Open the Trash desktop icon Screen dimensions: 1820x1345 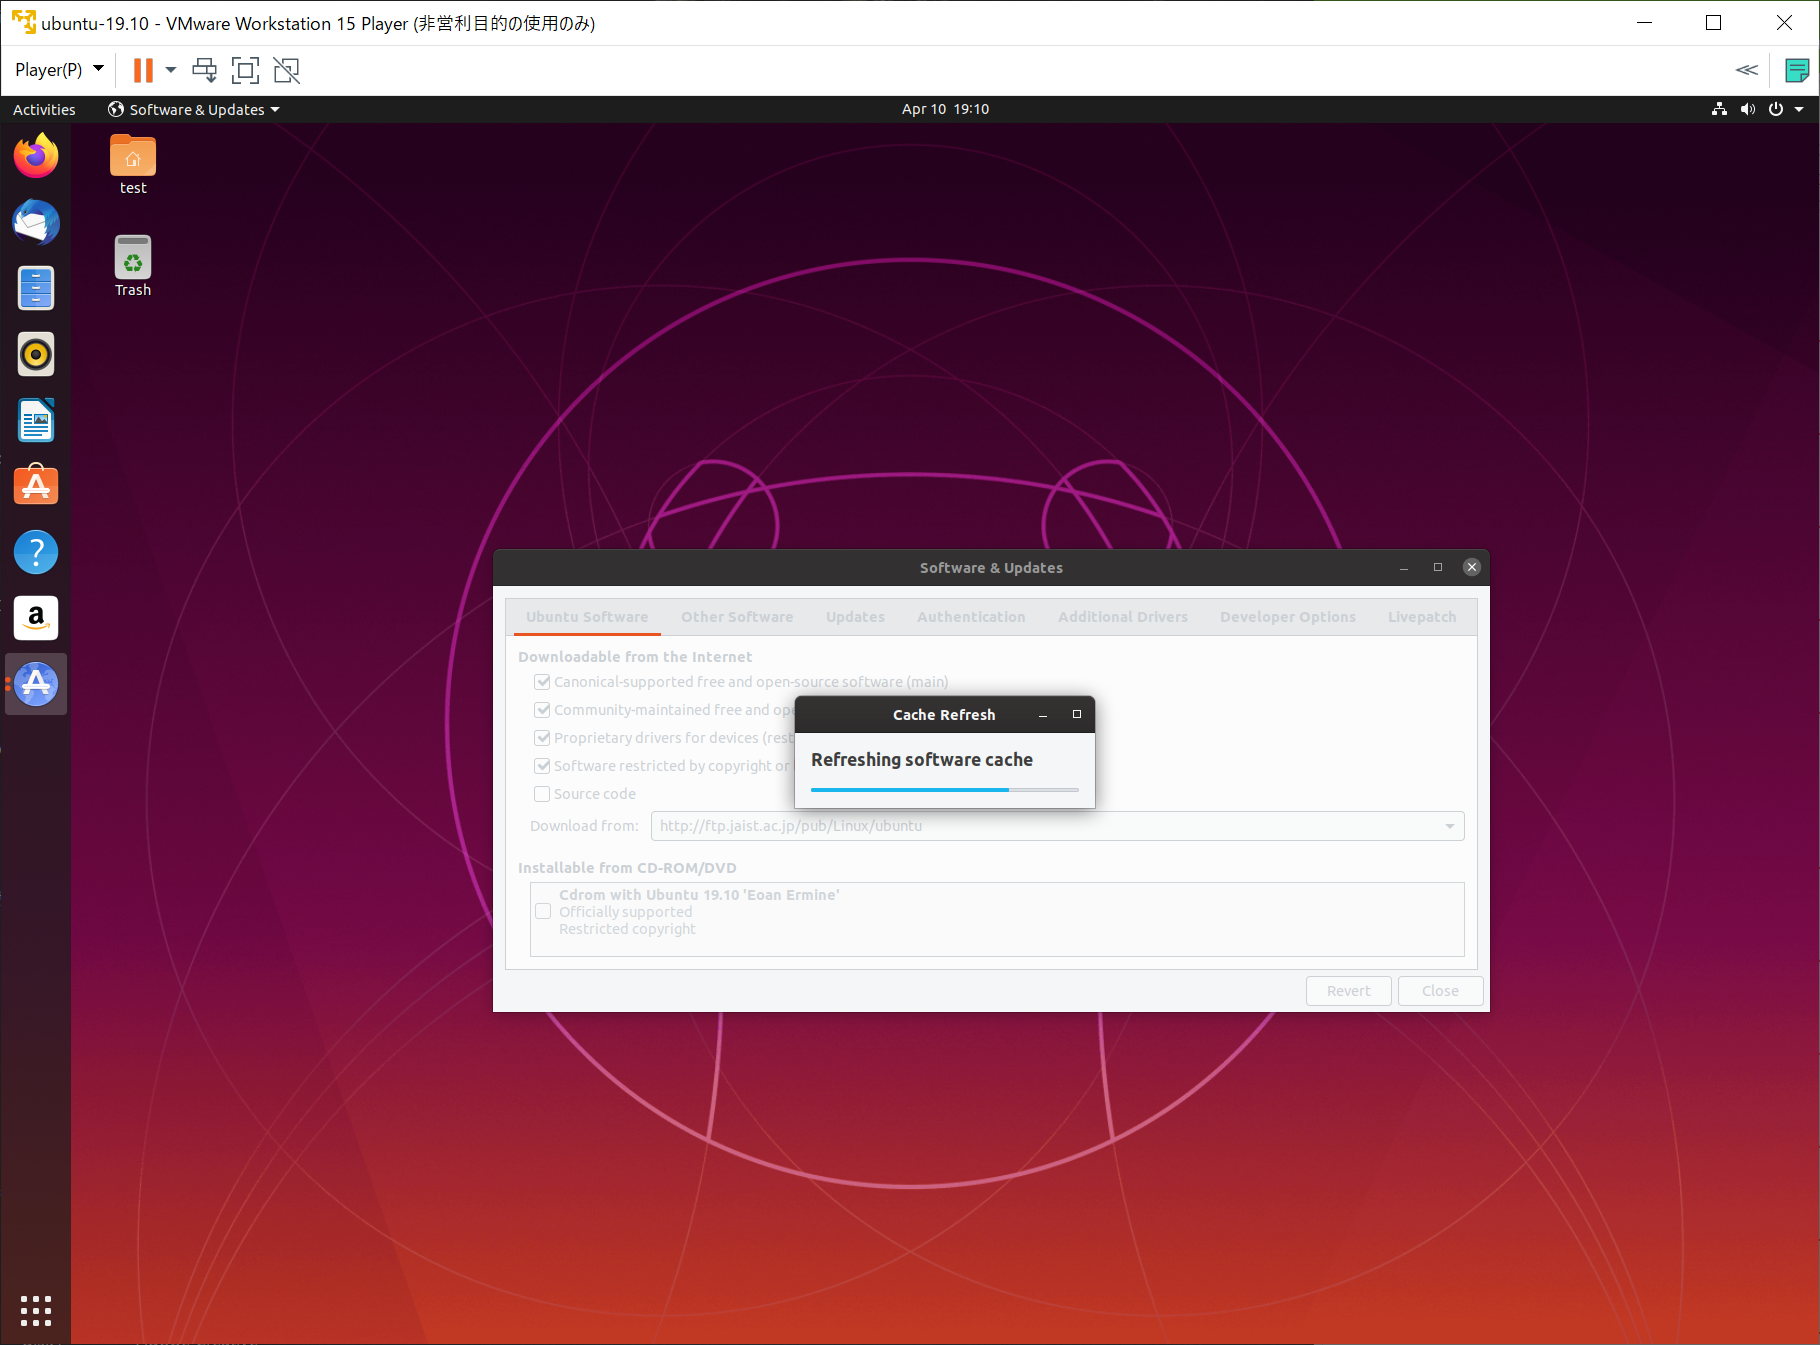click(133, 266)
